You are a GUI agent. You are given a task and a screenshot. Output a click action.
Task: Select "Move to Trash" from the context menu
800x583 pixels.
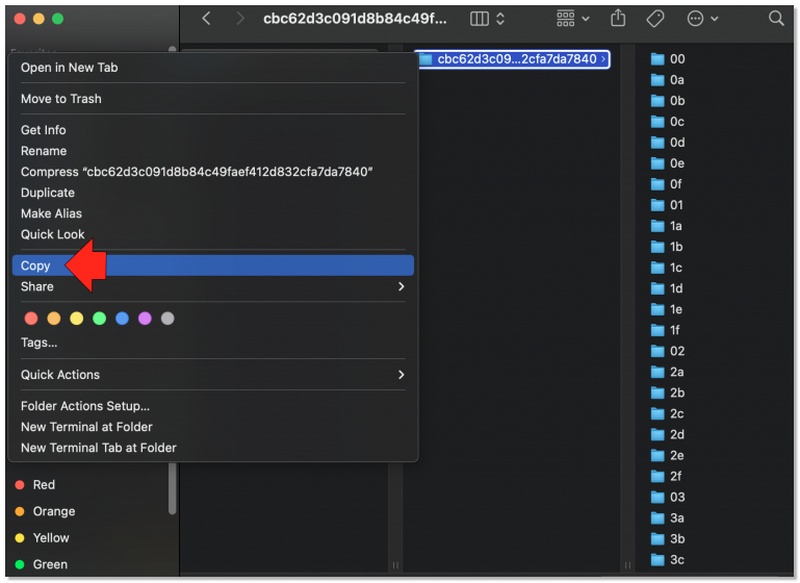(62, 98)
